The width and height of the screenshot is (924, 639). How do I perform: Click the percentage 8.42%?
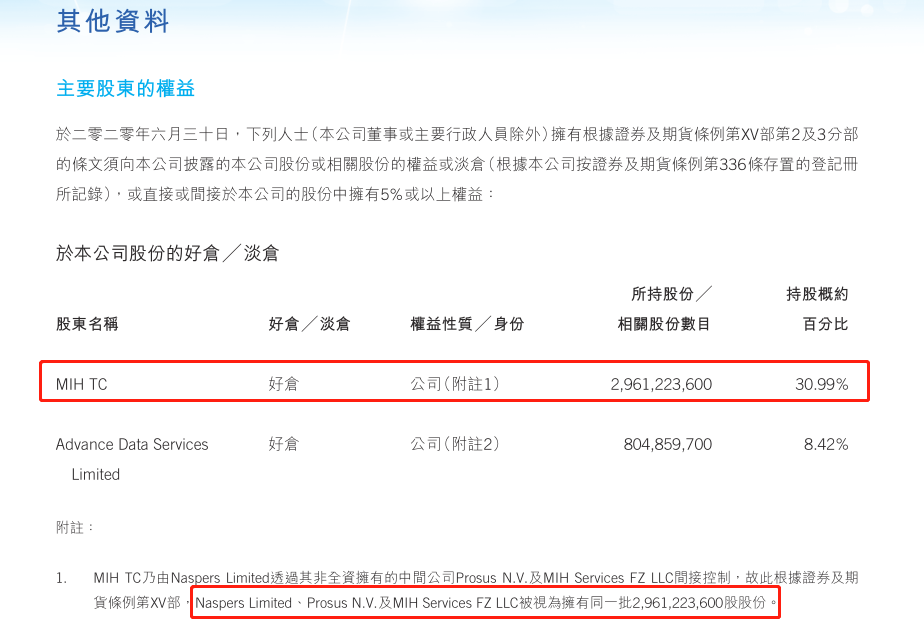tap(826, 444)
